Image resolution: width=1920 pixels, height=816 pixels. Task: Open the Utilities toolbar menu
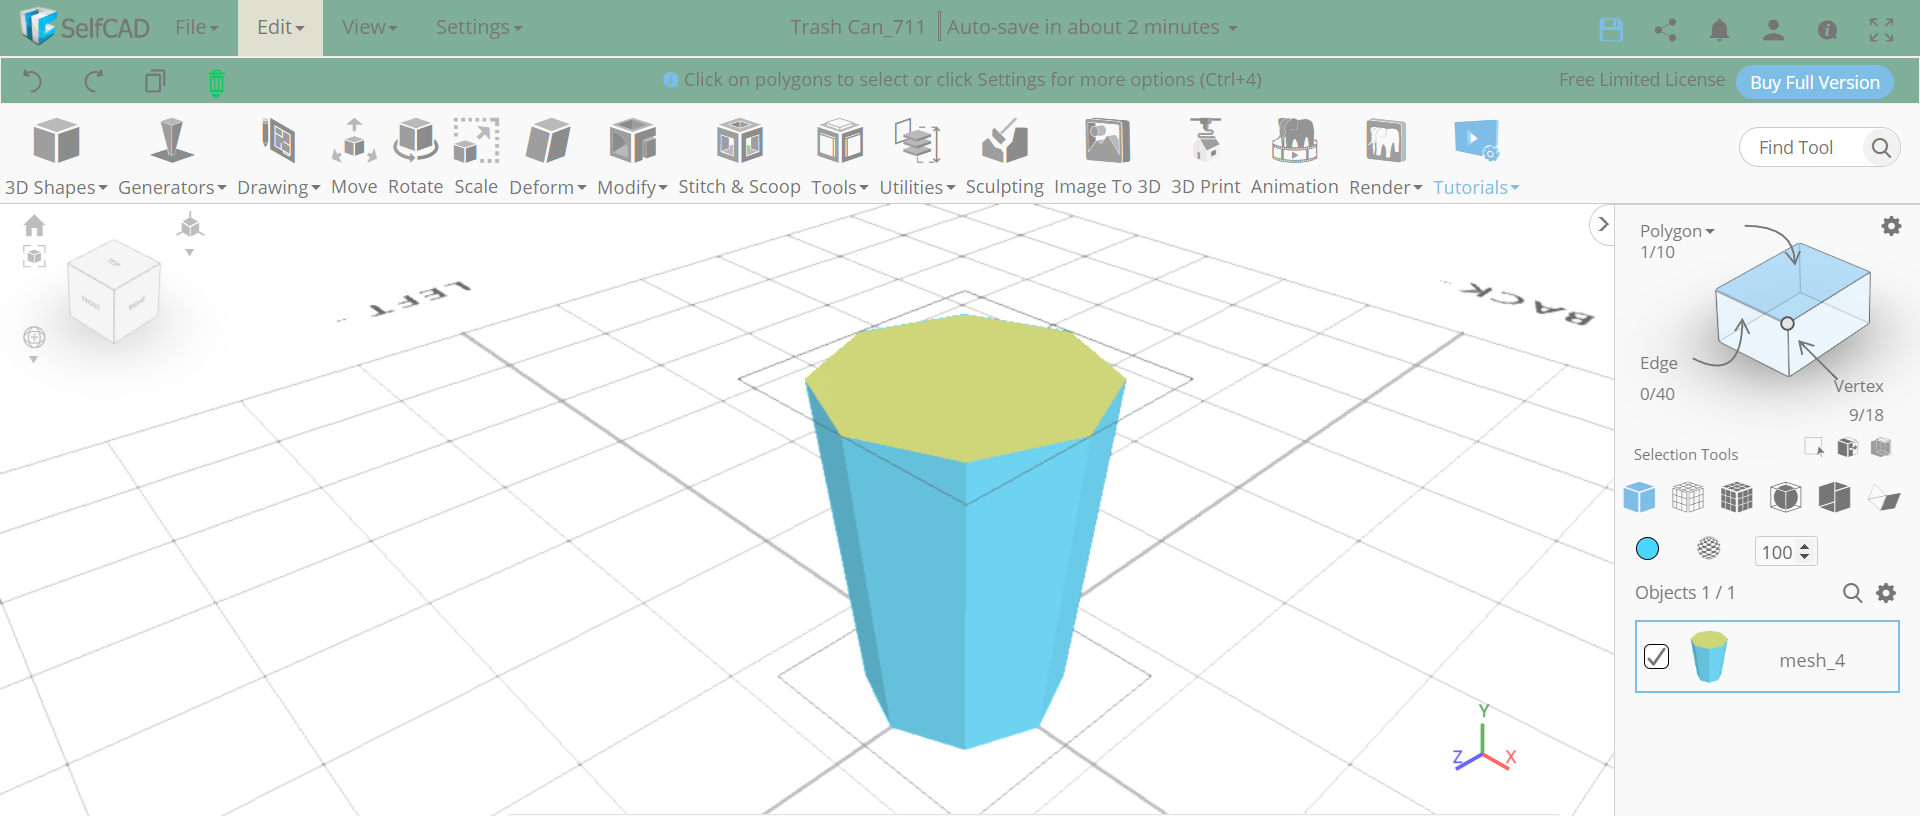tap(917, 156)
